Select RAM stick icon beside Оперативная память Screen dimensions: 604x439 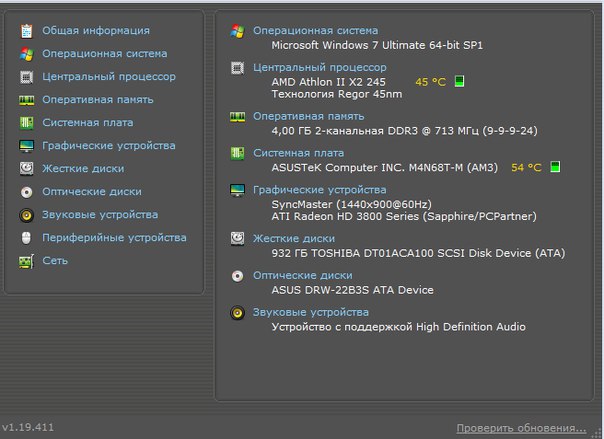tap(26, 100)
